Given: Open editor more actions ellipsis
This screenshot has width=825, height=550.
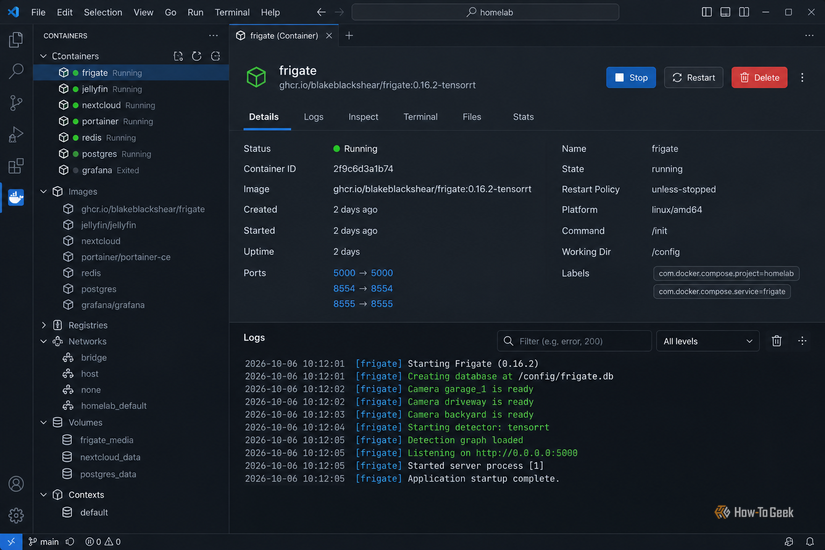Looking at the screenshot, I should (809, 36).
